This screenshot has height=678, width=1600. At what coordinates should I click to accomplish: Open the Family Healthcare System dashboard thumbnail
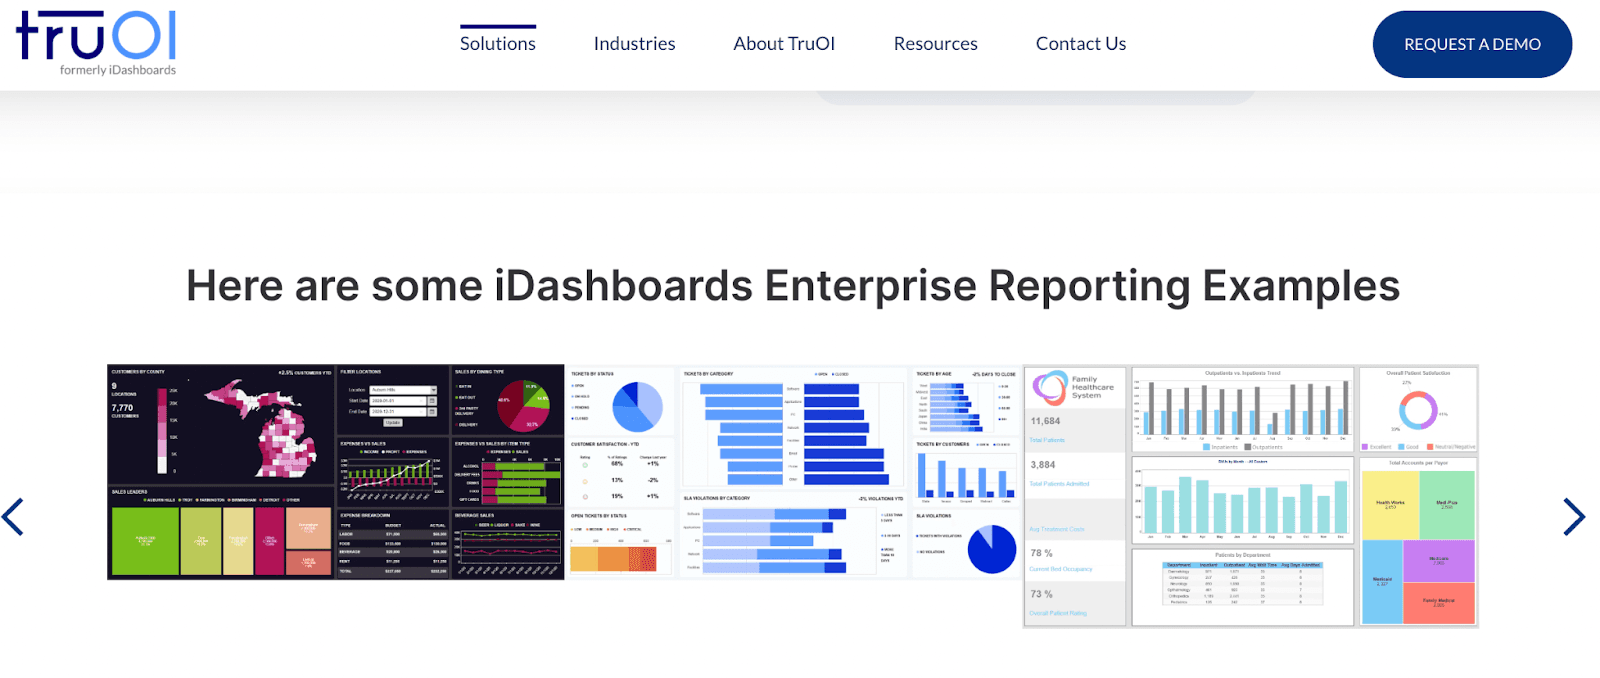pyautogui.click(x=1251, y=496)
